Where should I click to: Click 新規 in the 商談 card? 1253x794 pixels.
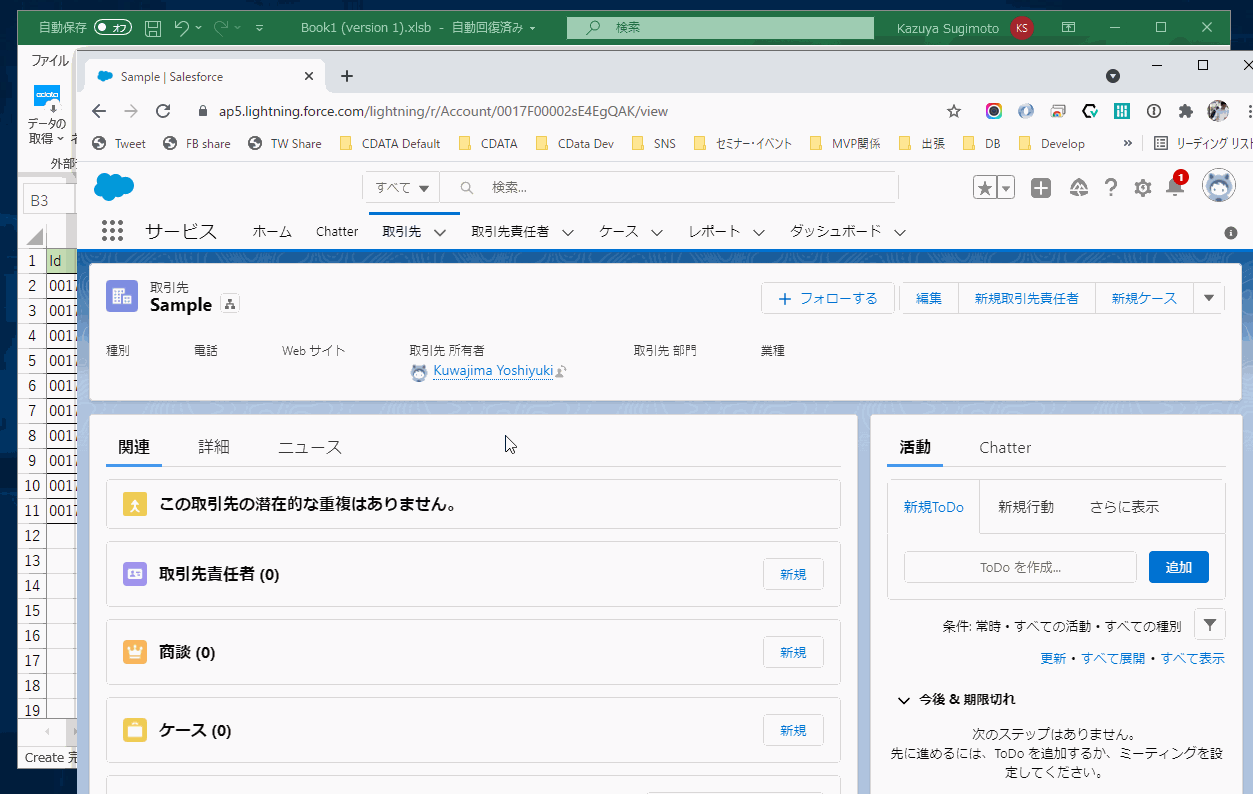point(793,652)
